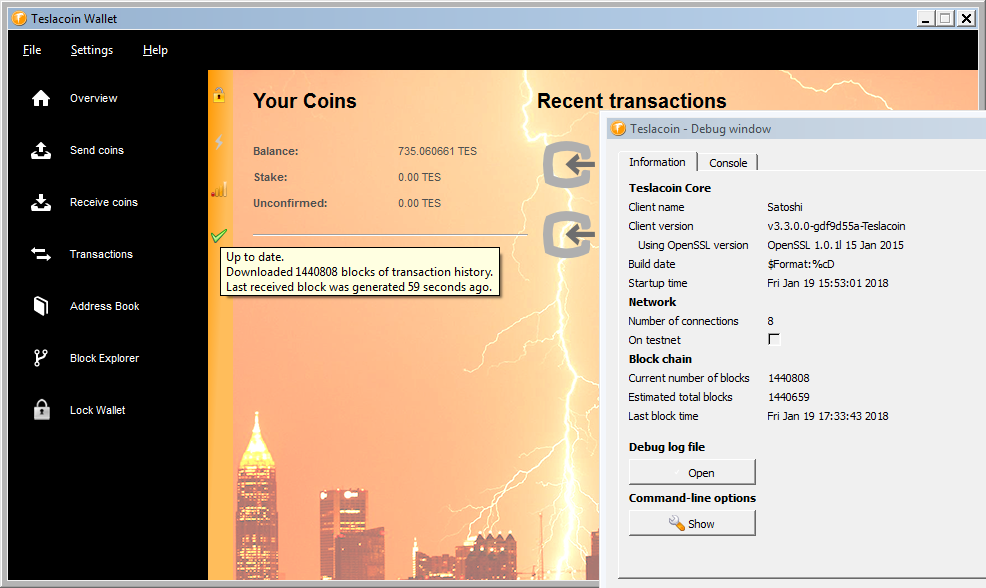Open the Transactions page
986x588 pixels.
point(101,254)
